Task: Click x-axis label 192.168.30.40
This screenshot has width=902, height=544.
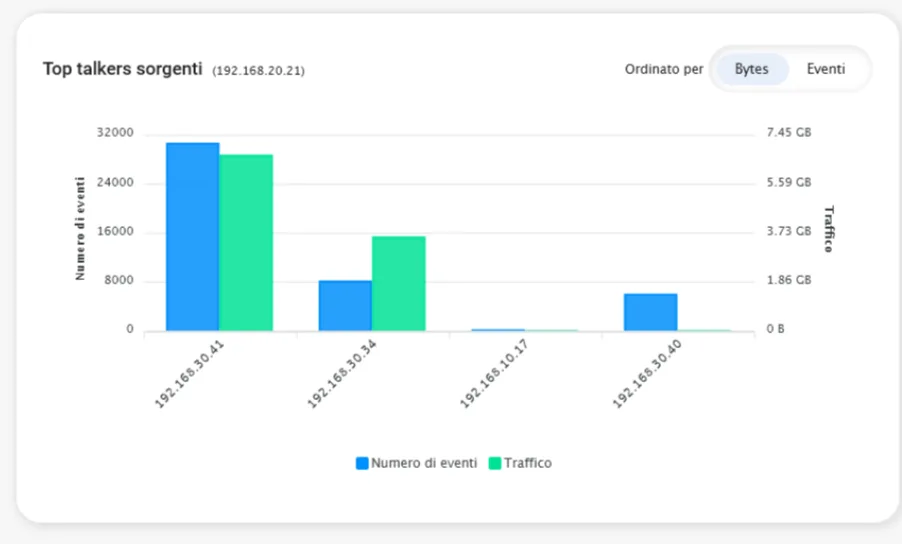Action: tap(647, 374)
